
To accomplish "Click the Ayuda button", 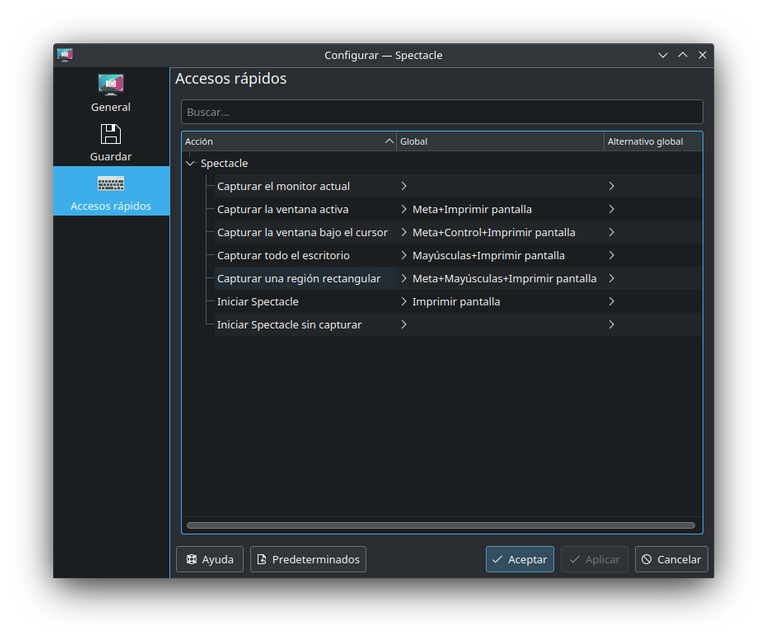I will coord(210,559).
